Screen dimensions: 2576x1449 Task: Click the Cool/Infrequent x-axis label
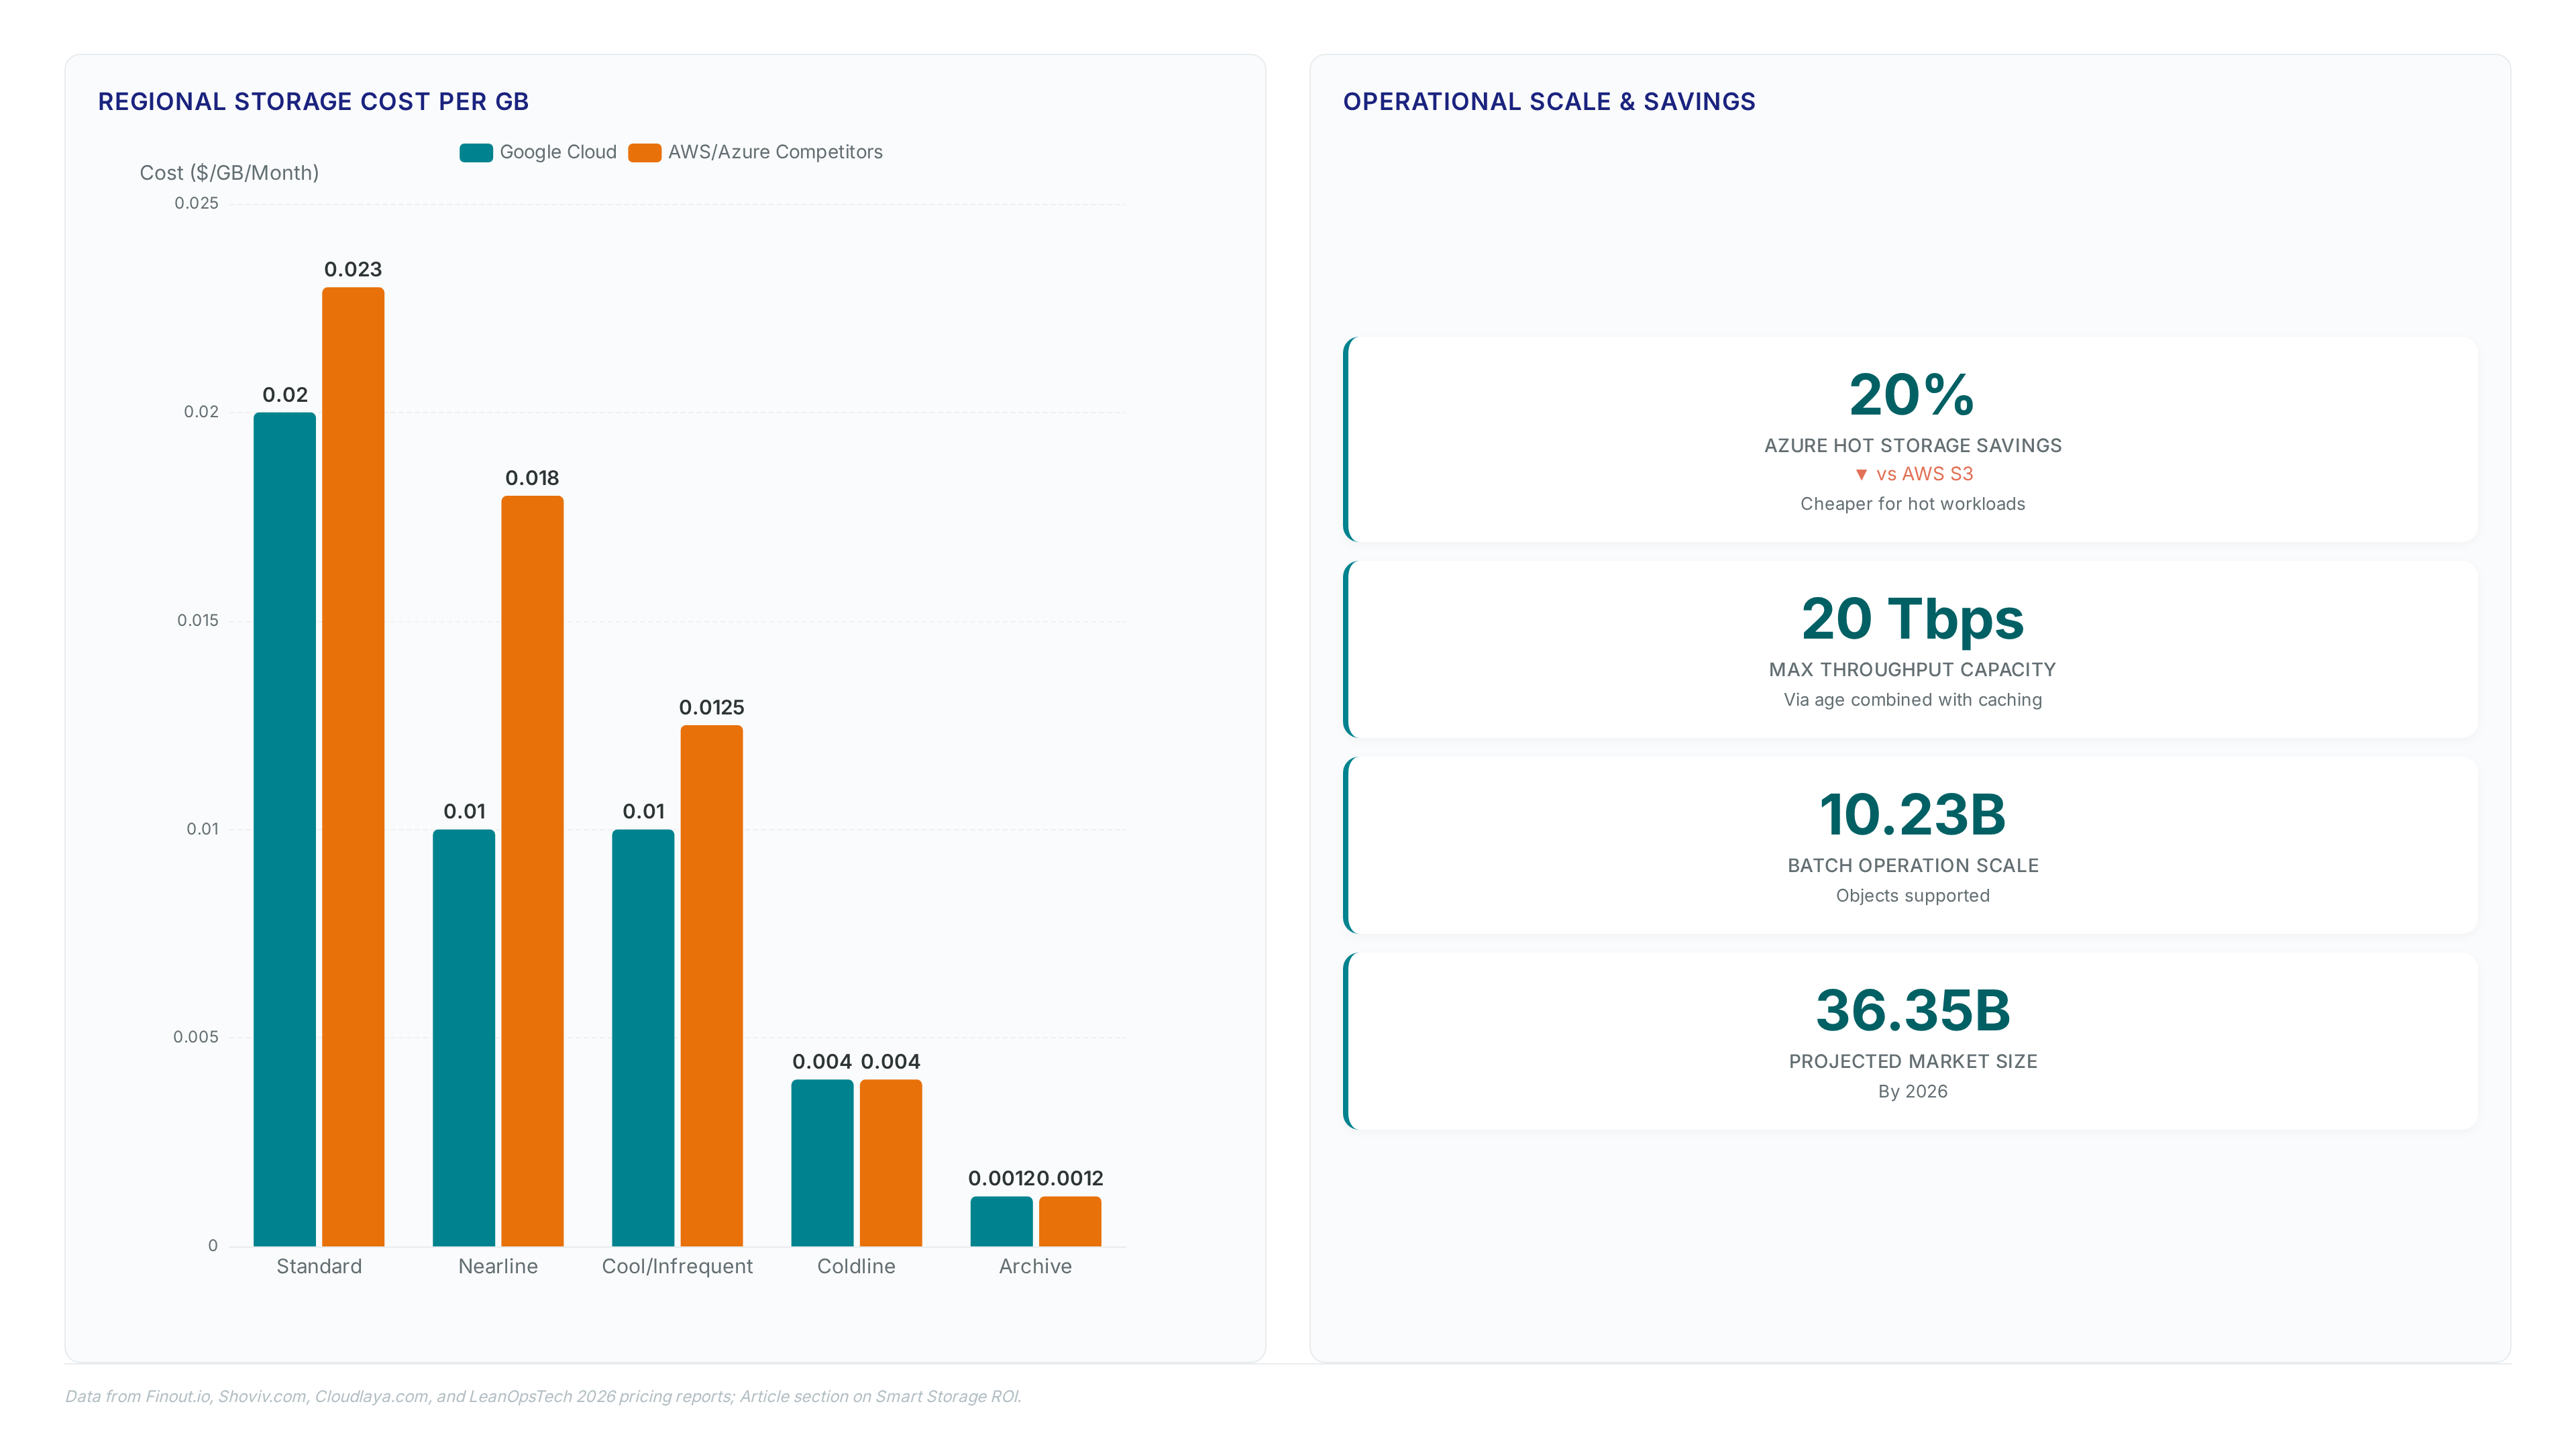(x=677, y=1266)
